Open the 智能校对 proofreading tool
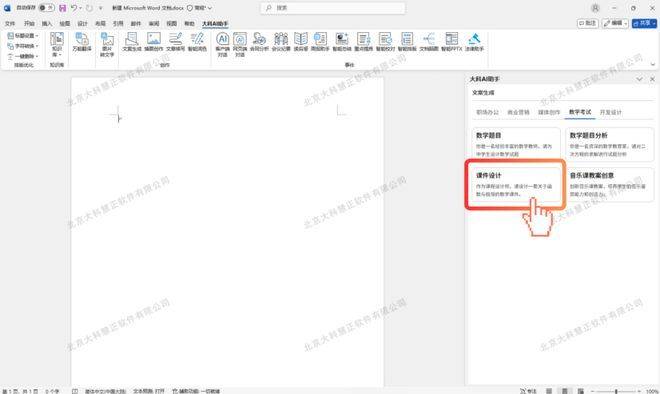The height and width of the screenshot is (394, 660). [x=385, y=42]
